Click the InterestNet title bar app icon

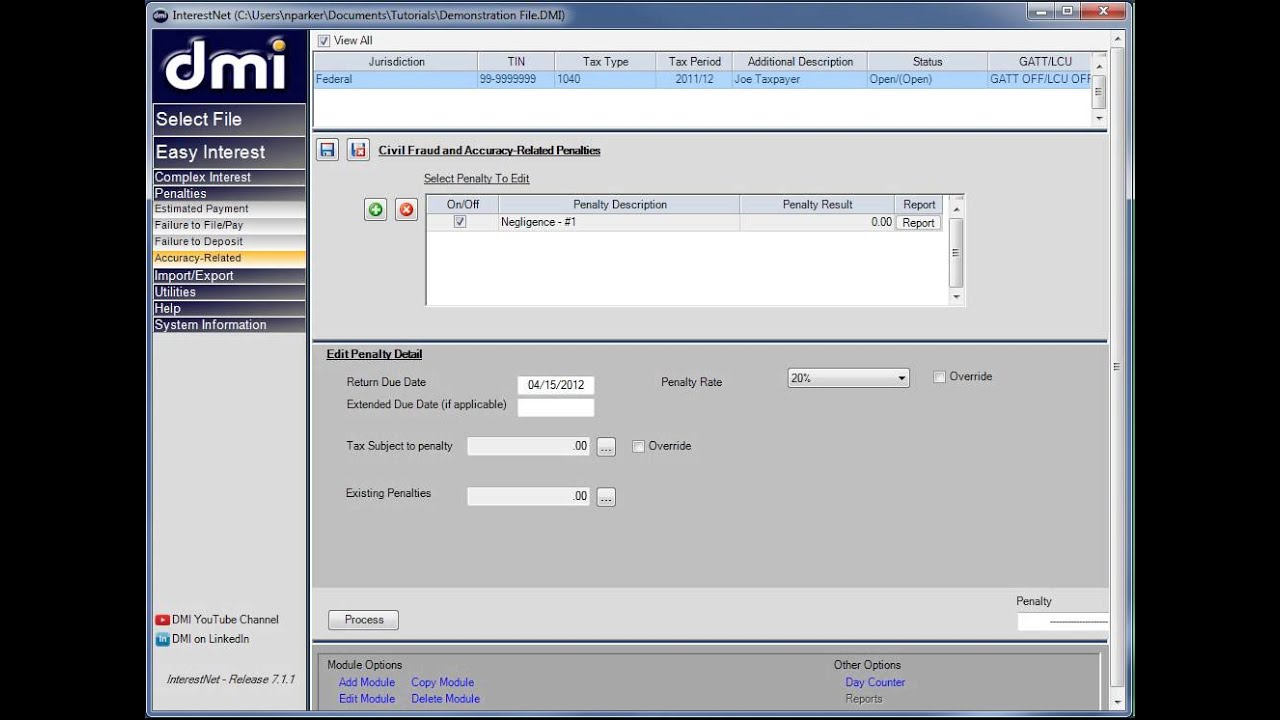[159, 15]
